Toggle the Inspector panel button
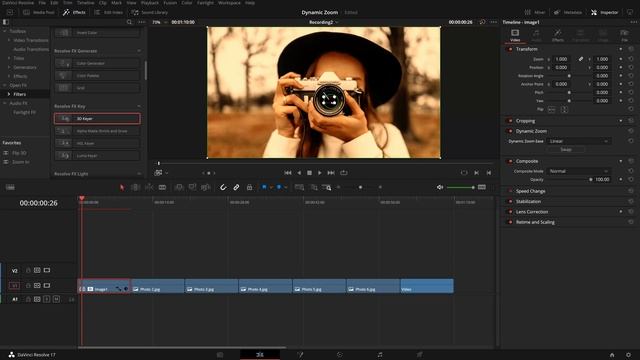 [604, 13]
